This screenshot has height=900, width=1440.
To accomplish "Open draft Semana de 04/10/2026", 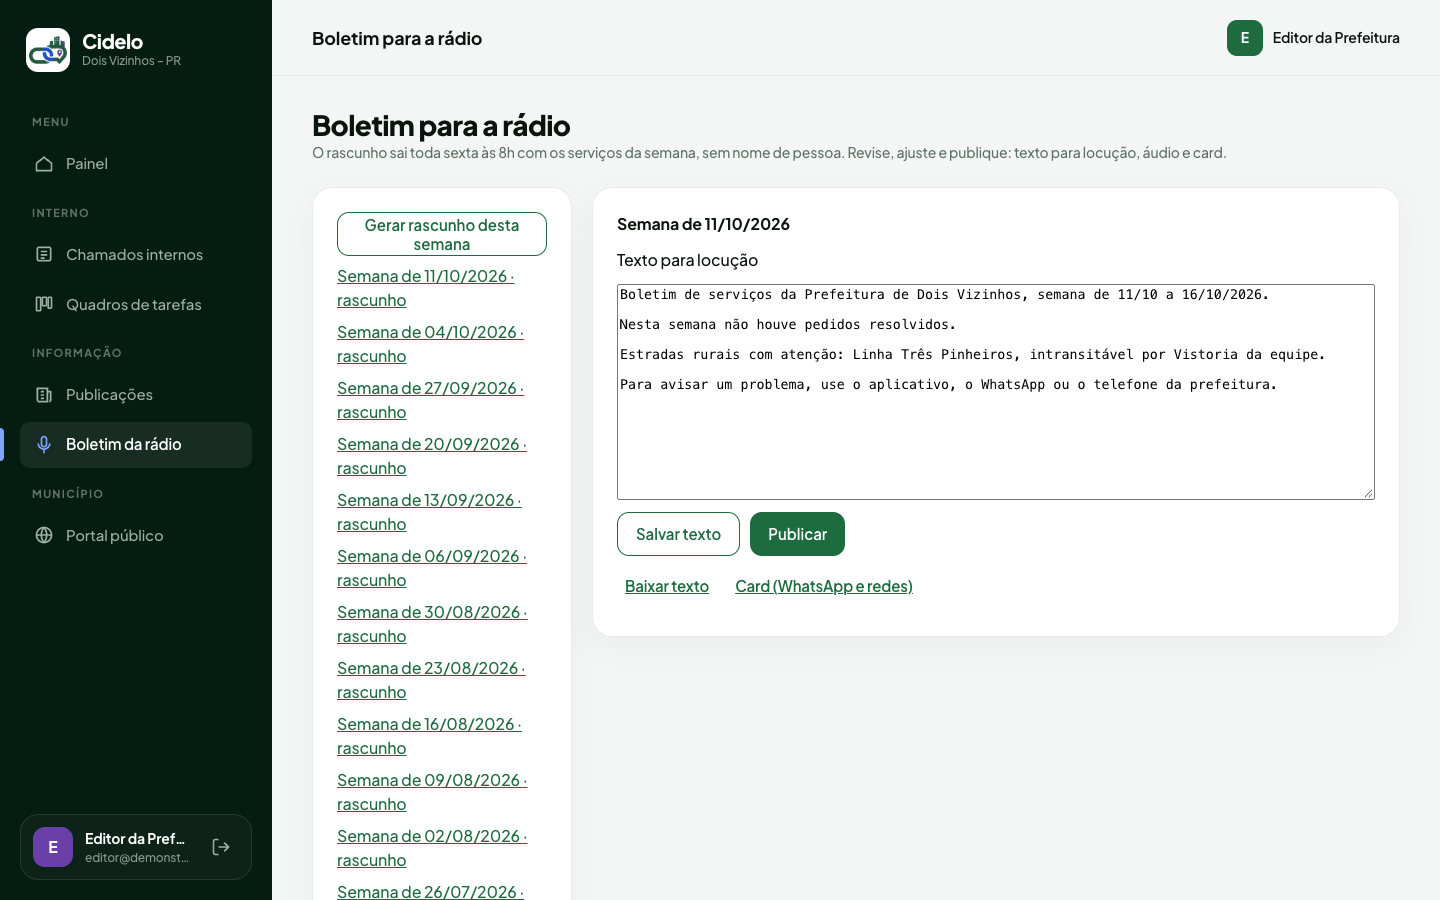I will [430, 344].
